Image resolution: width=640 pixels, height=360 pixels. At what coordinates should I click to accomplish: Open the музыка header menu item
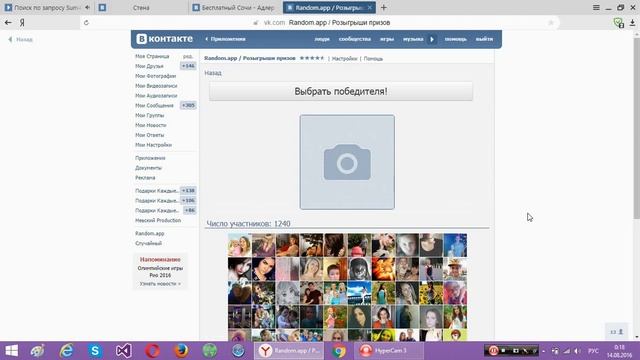tap(413, 39)
